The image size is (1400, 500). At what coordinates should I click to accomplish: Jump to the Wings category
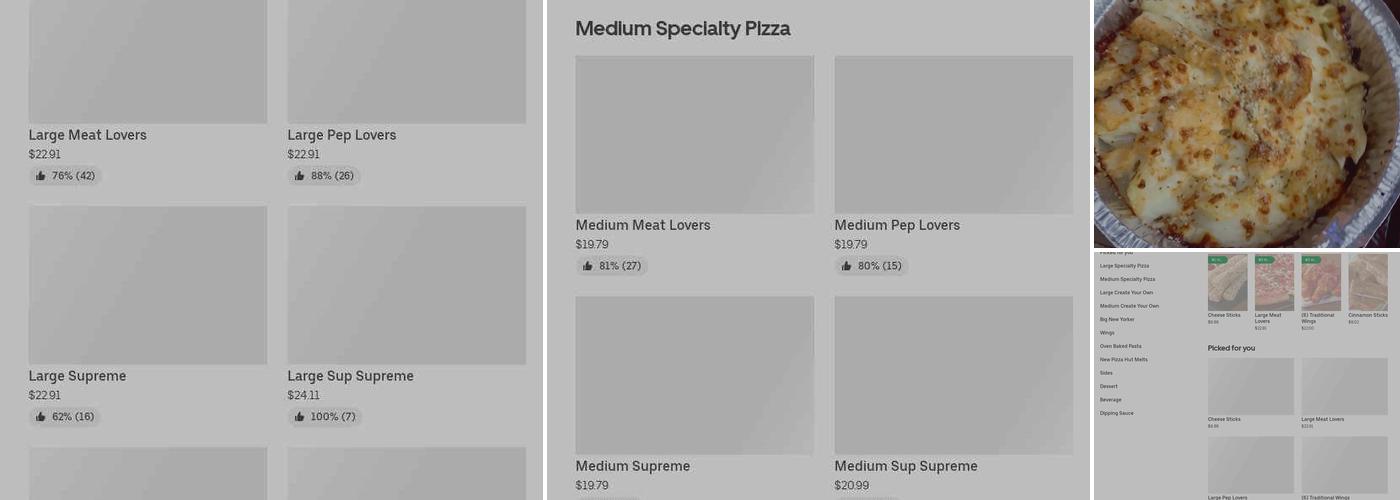[1107, 333]
